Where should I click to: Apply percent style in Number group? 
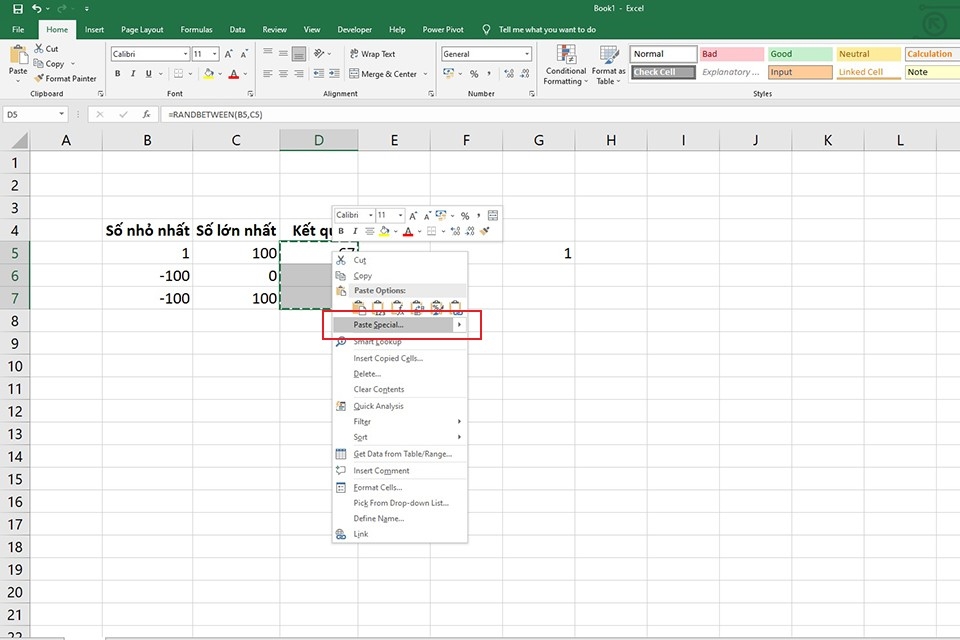pyautogui.click(x=474, y=73)
